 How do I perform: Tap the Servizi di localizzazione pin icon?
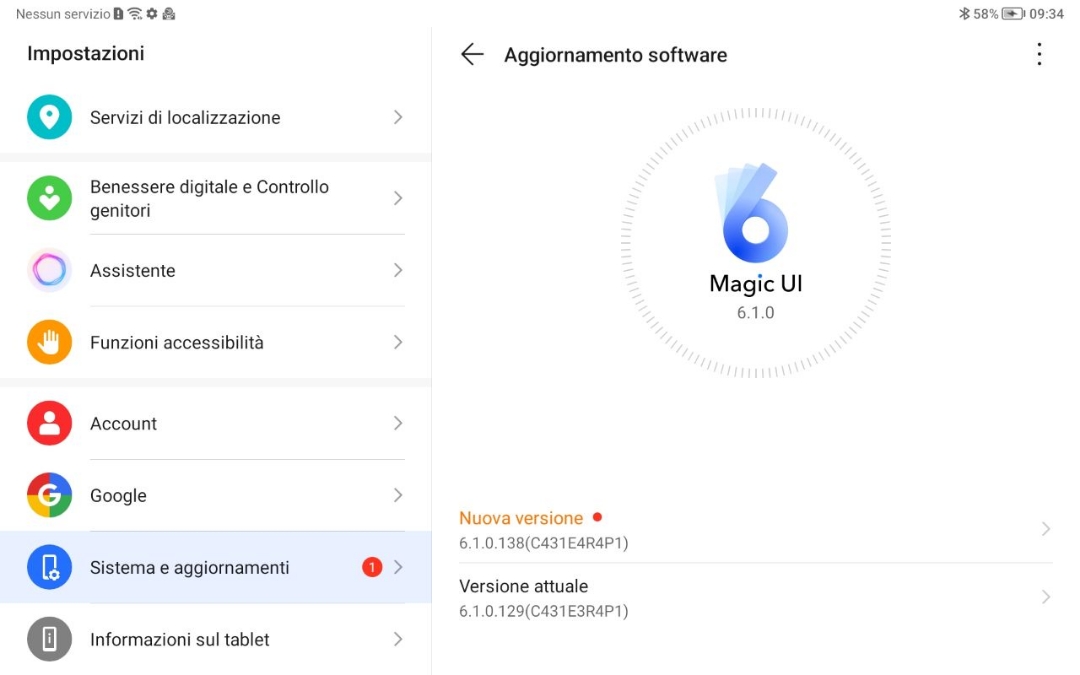(x=49, y=117)
